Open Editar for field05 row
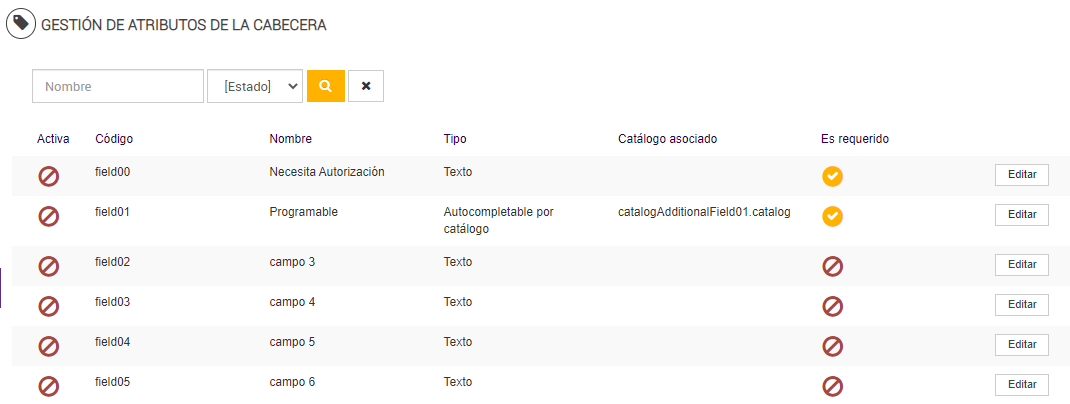This screenshot has height=404, width=1070. click(x=1021, y=384)
